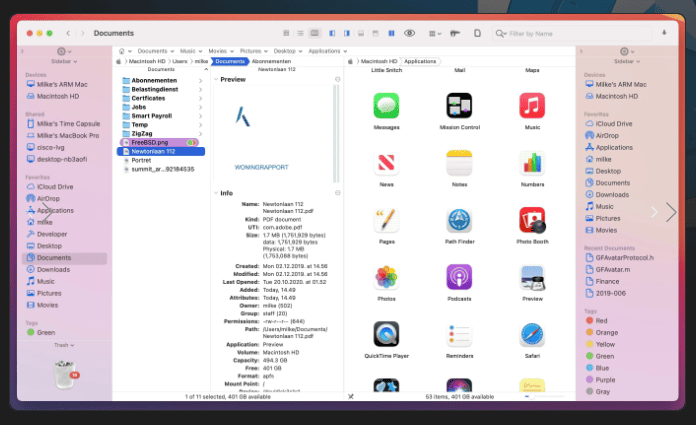This screenshot has height=425, width=696.
Task: Open the right sidebar gear menu
Action: (x=627, y=52)
